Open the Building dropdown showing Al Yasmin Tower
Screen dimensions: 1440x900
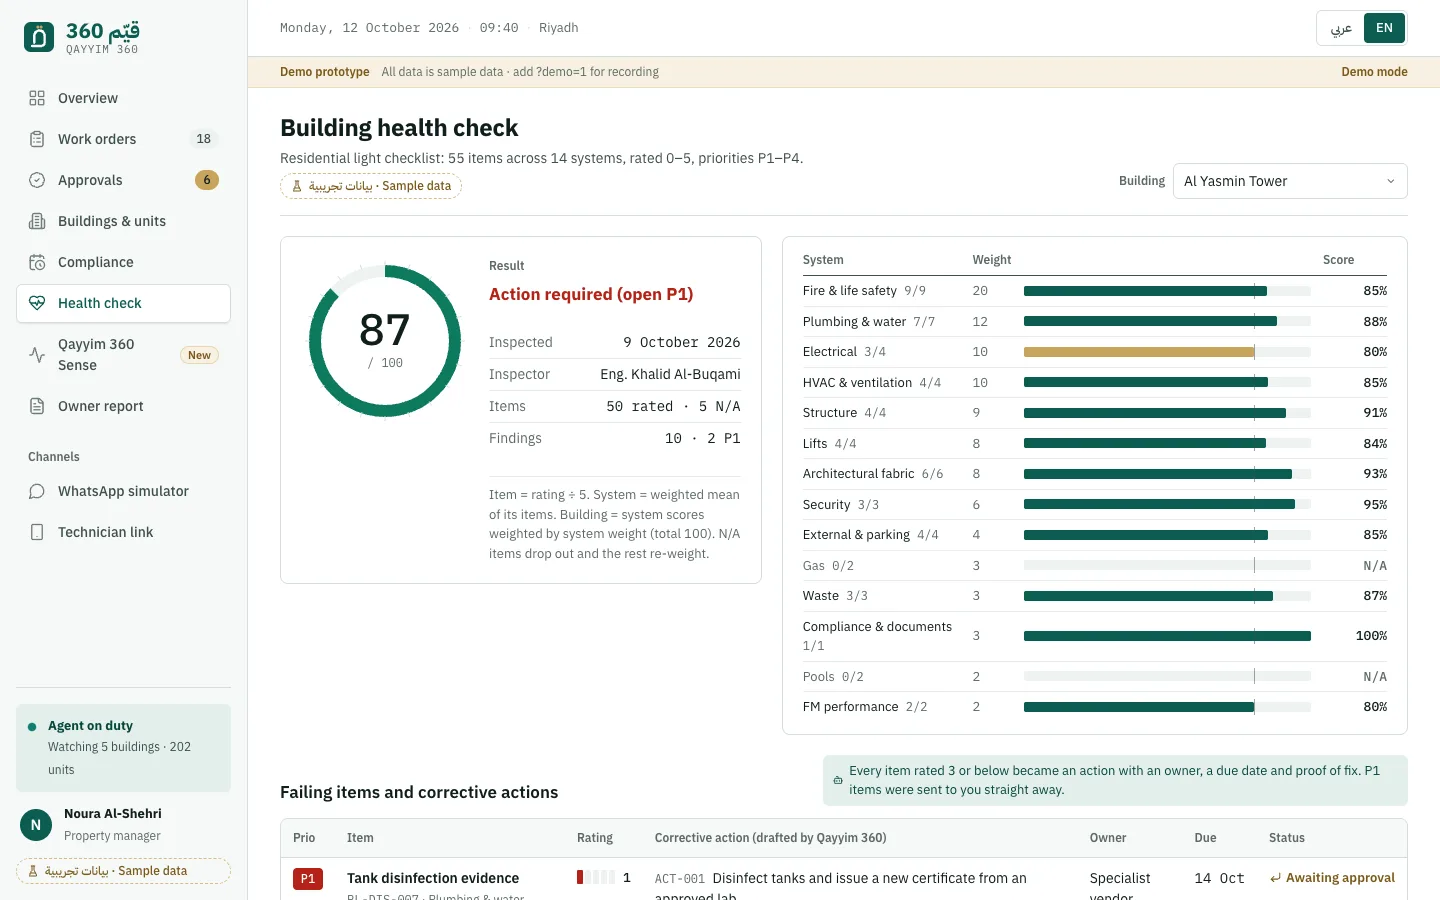1290,181
